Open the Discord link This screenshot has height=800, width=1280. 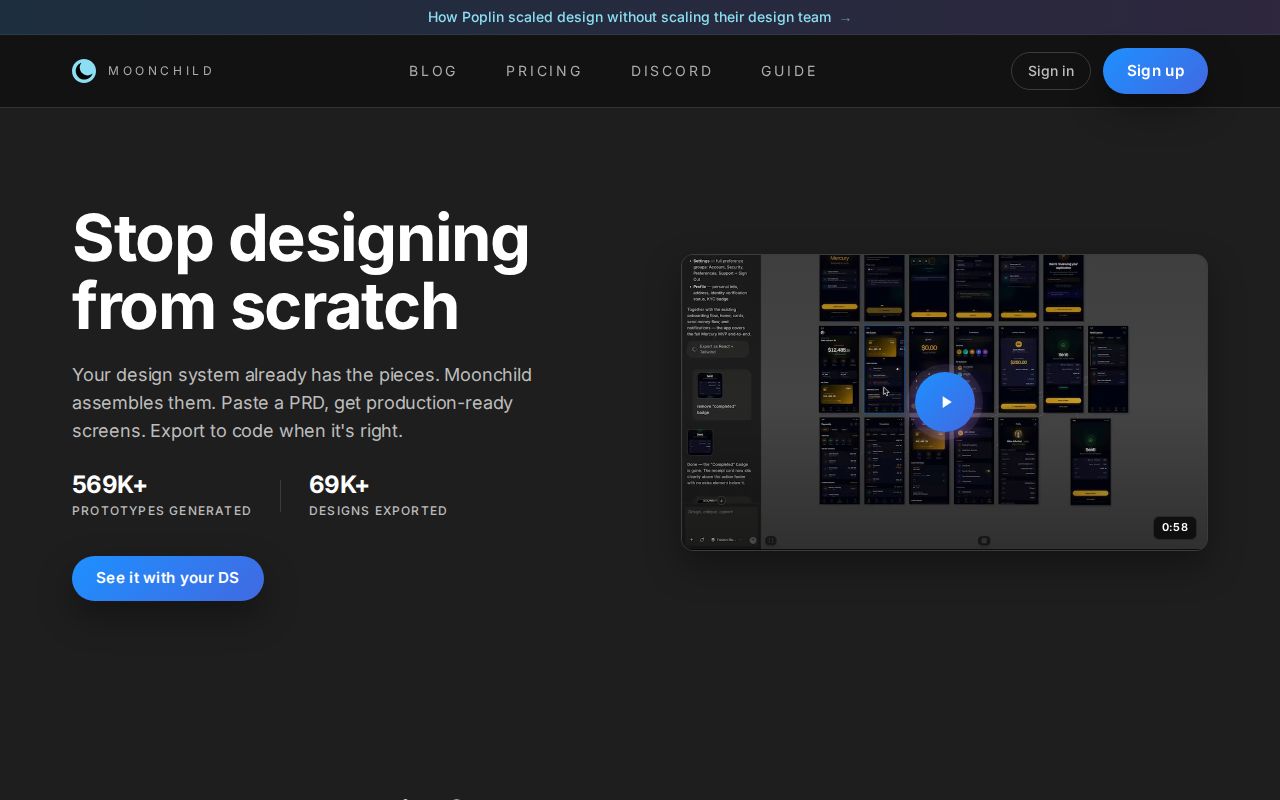coord(672,71)
